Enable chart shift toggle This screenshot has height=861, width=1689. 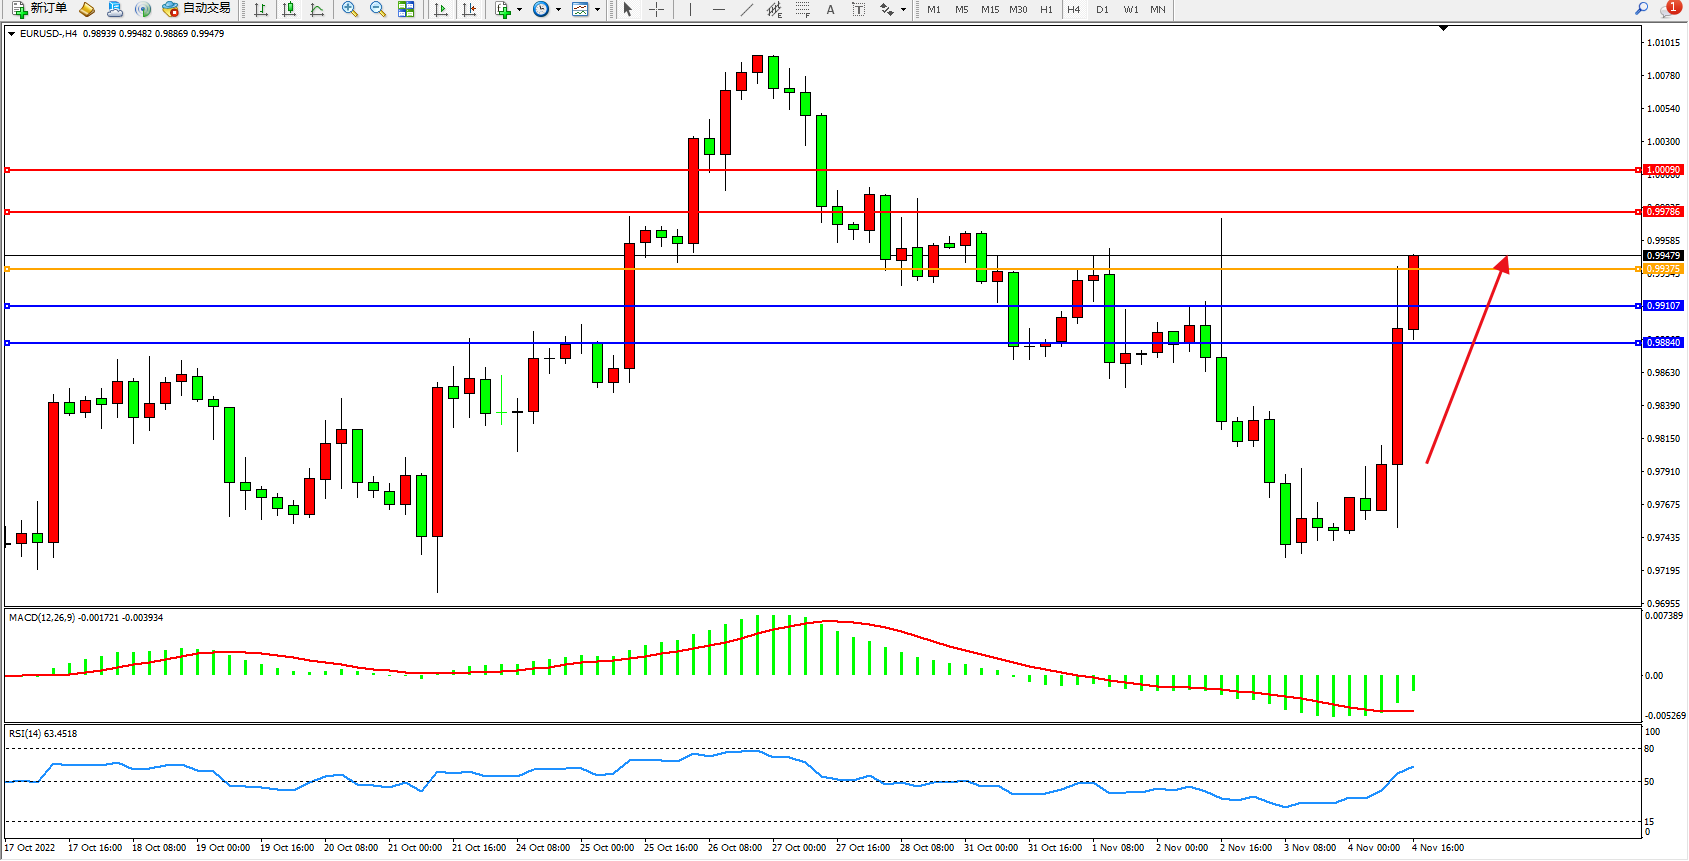coord(469,9)
